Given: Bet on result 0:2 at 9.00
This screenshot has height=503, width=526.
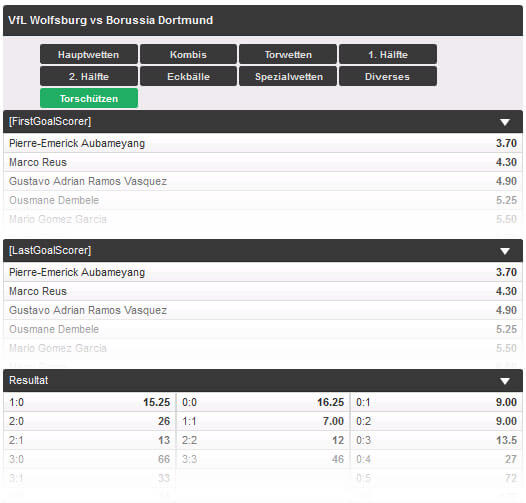Looking at the screenshot, I should pyautogui.click(x=436, y=421).
